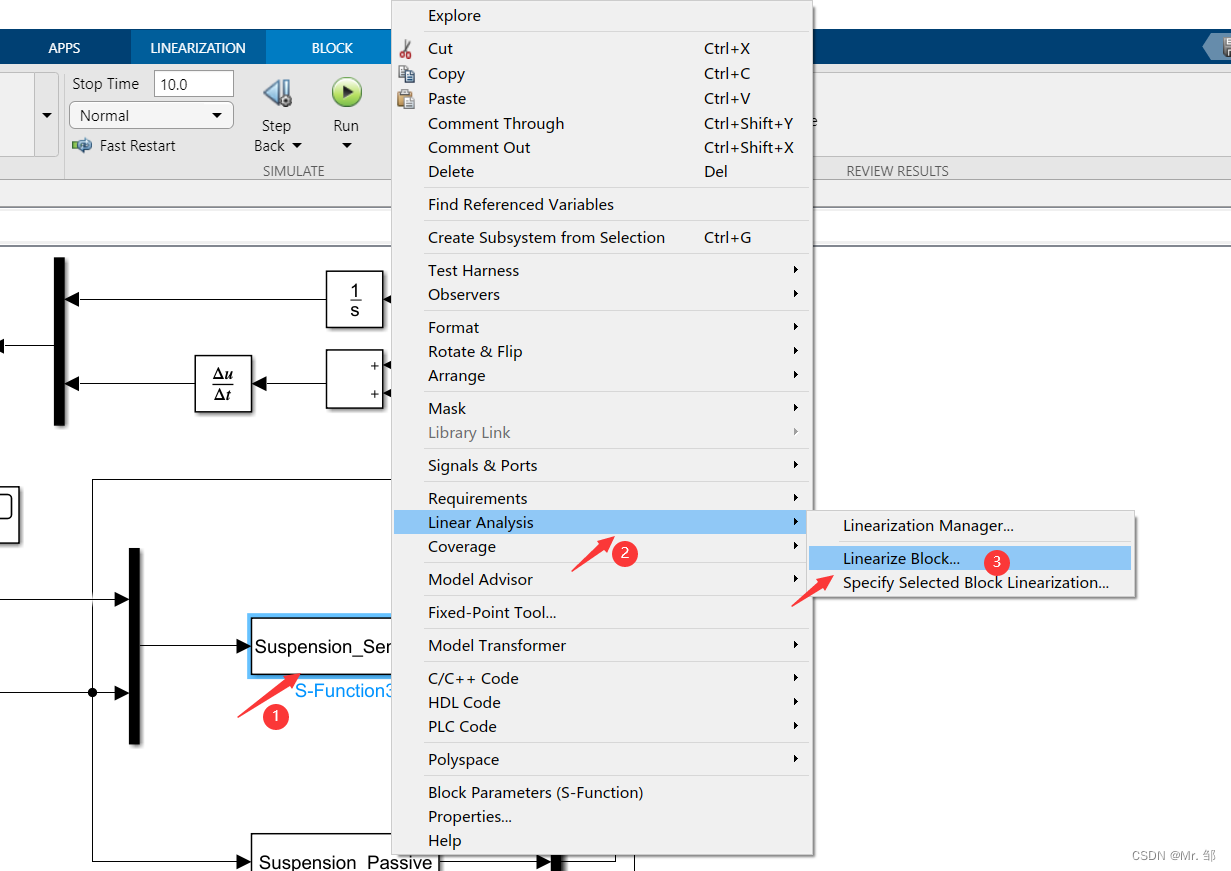Select the sum block with plus signs

[x=355, y=379]
